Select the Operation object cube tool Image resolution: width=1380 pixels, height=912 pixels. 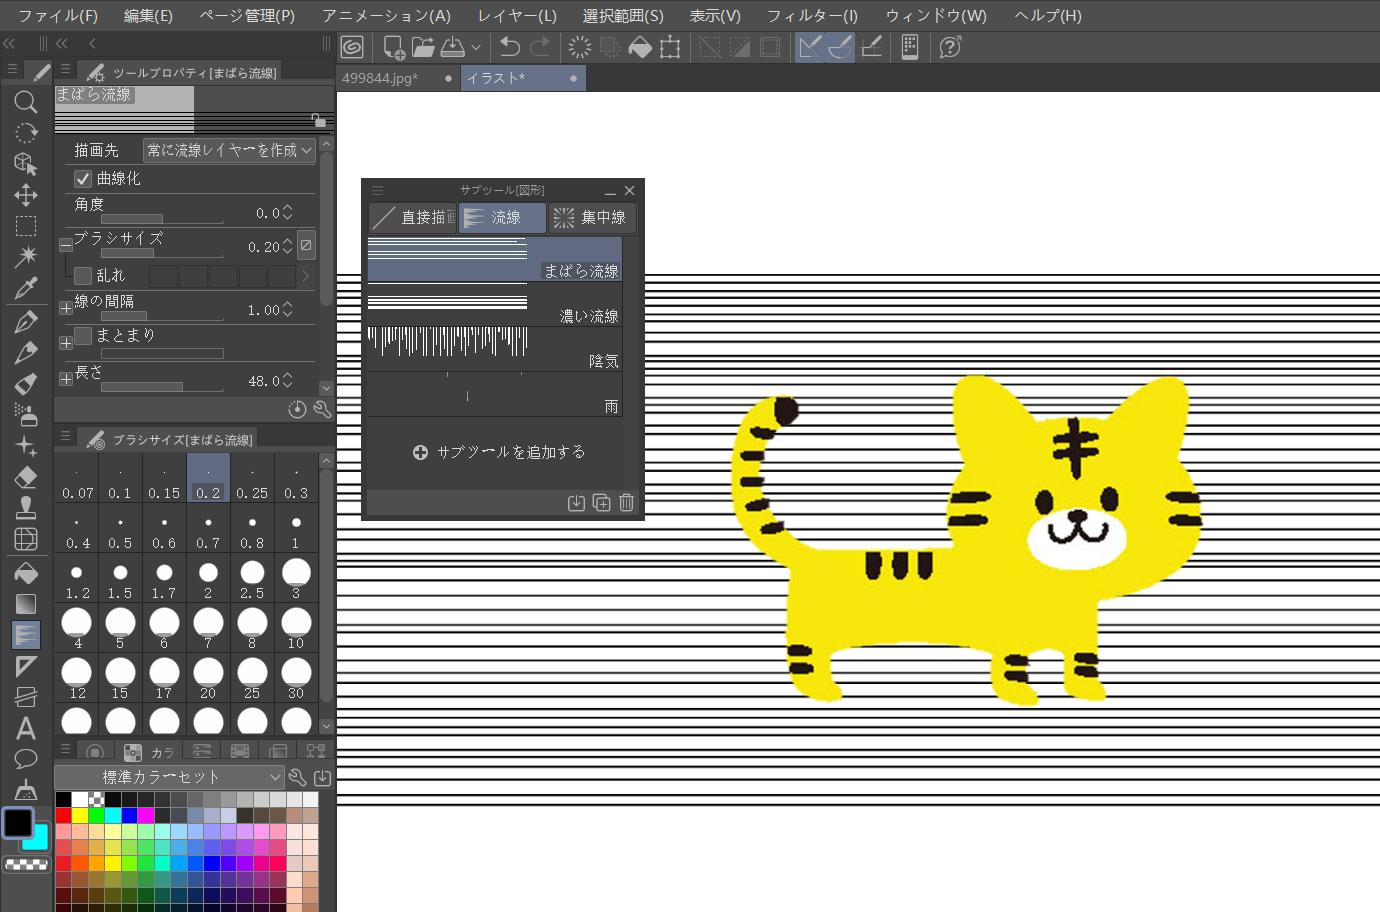(26, 164)
